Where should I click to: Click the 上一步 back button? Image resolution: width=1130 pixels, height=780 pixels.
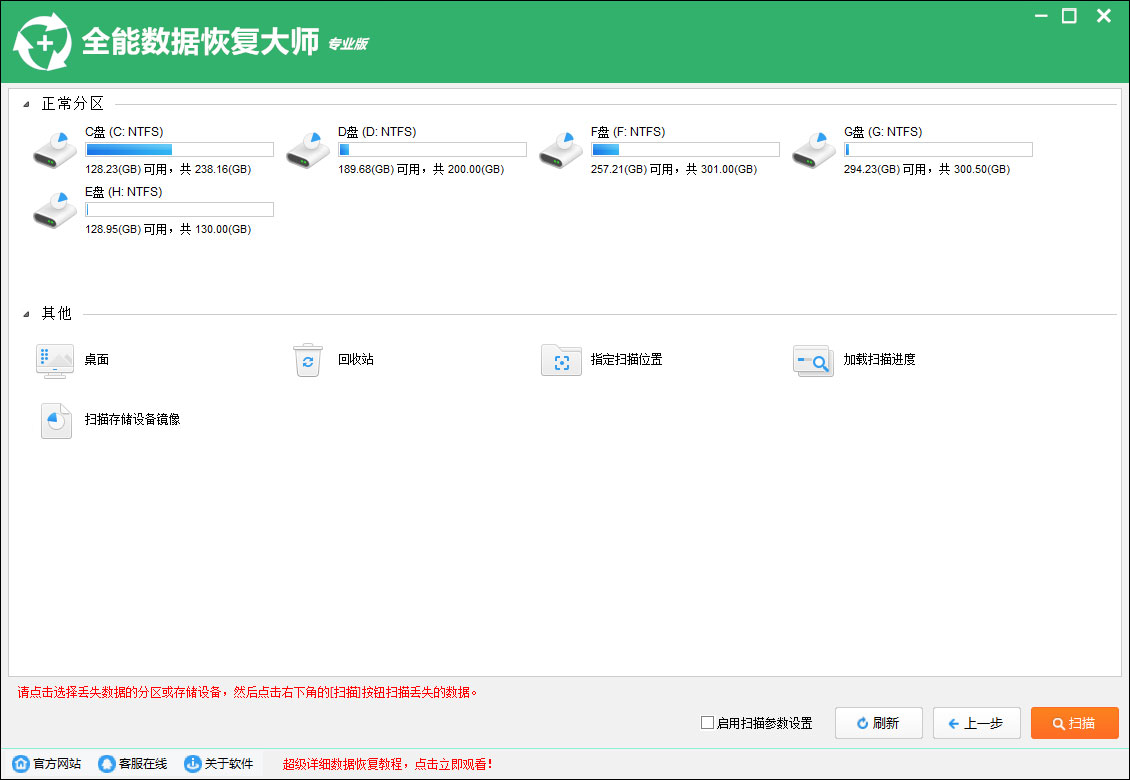click(976, 723)
